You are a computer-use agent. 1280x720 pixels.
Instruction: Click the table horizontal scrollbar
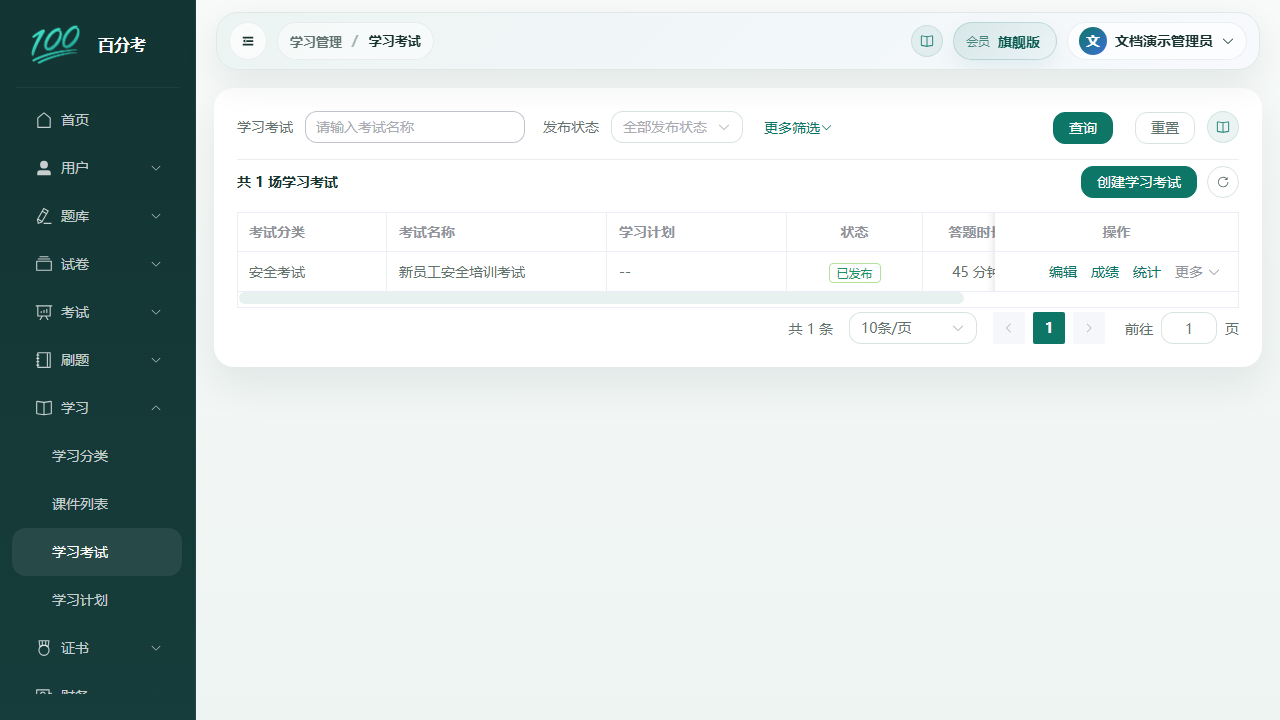[601, 298]
